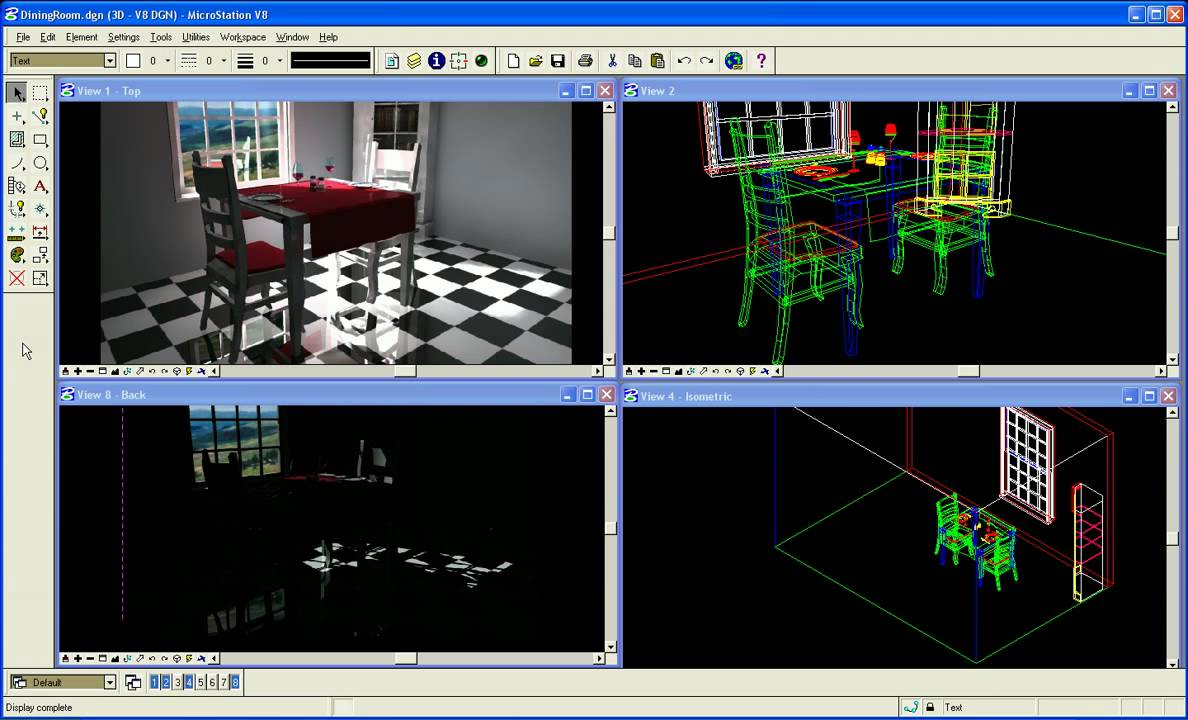The image size is (1188, 720).
Task: Choose the Change Attributes paint palette tool
Action: pos(17,255)
